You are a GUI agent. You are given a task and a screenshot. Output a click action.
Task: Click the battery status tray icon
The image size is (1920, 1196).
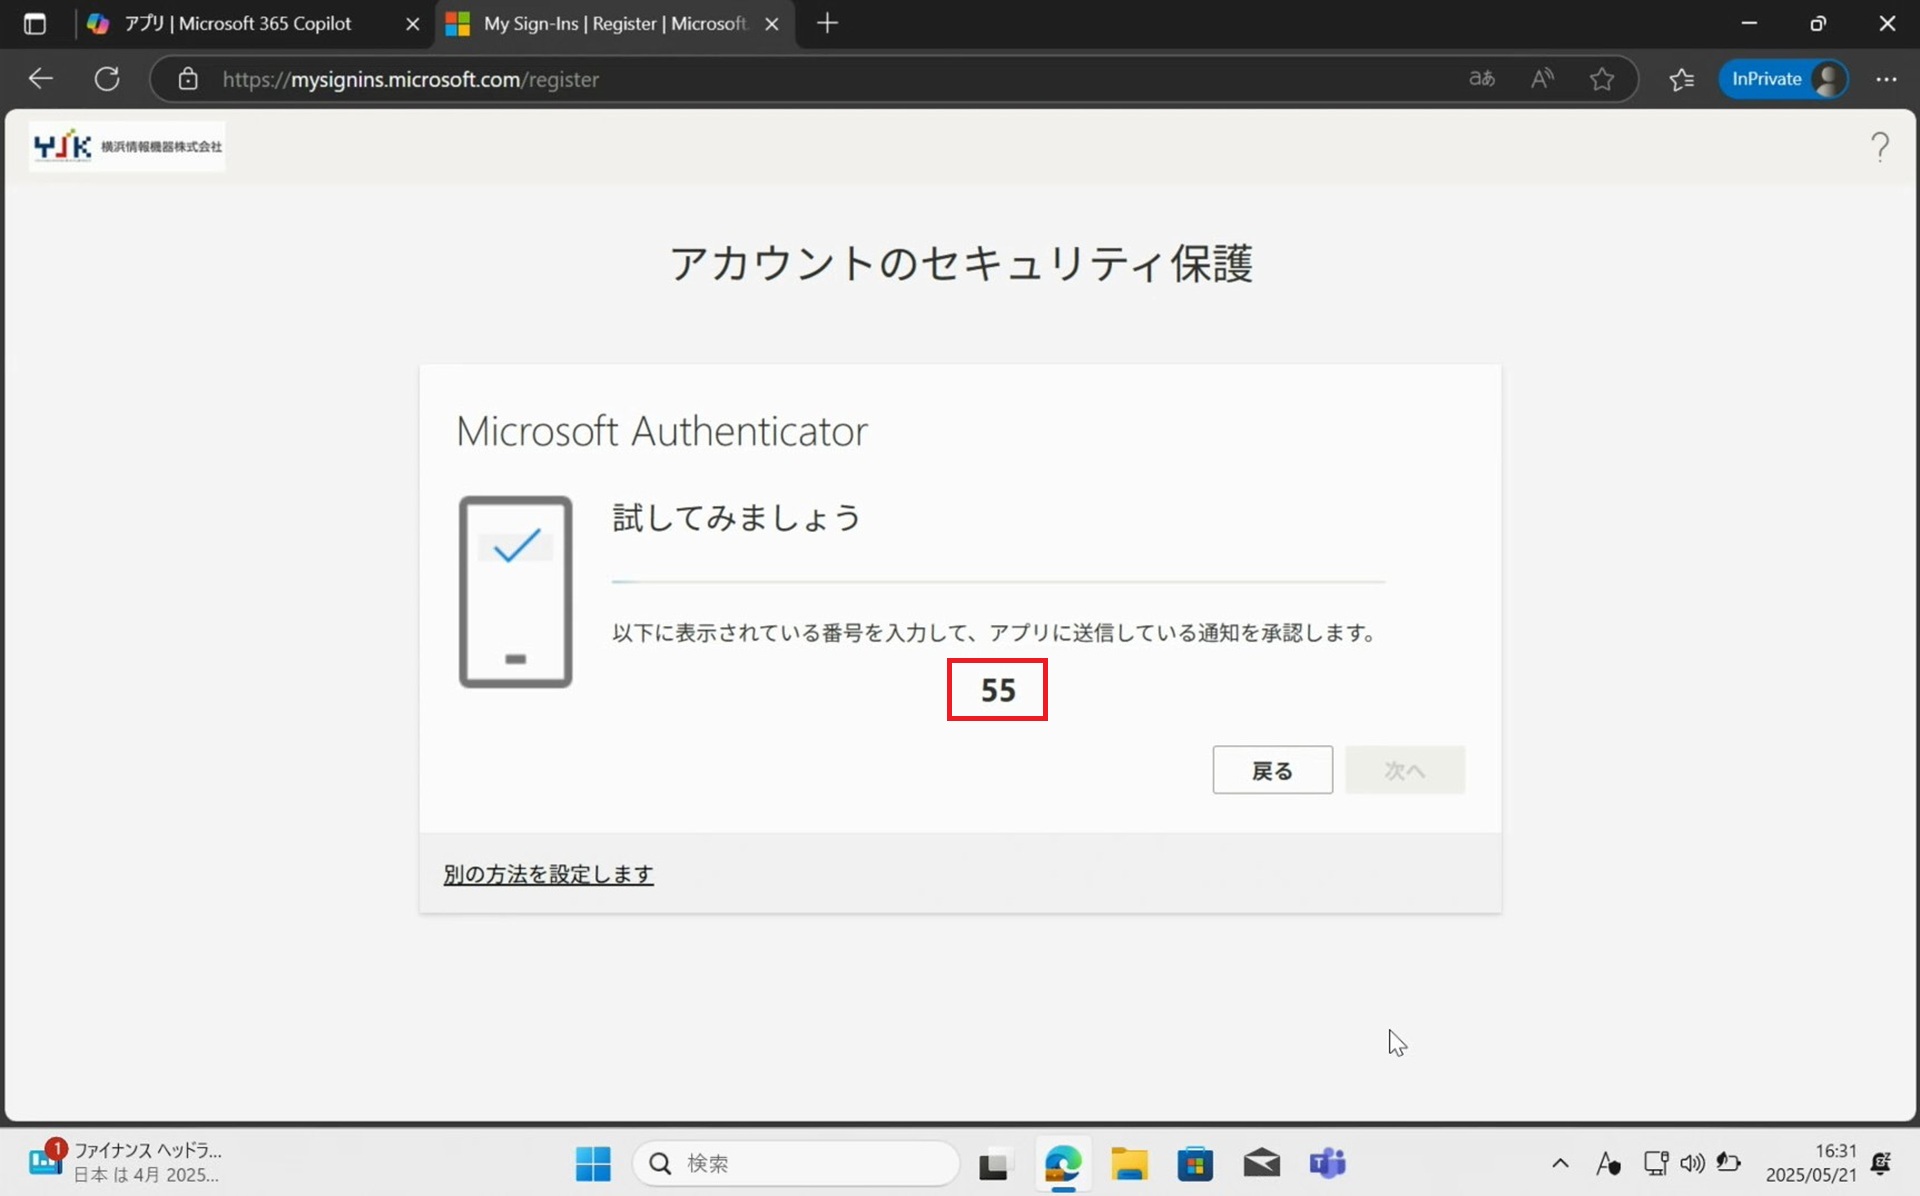coord(1728,1163)
